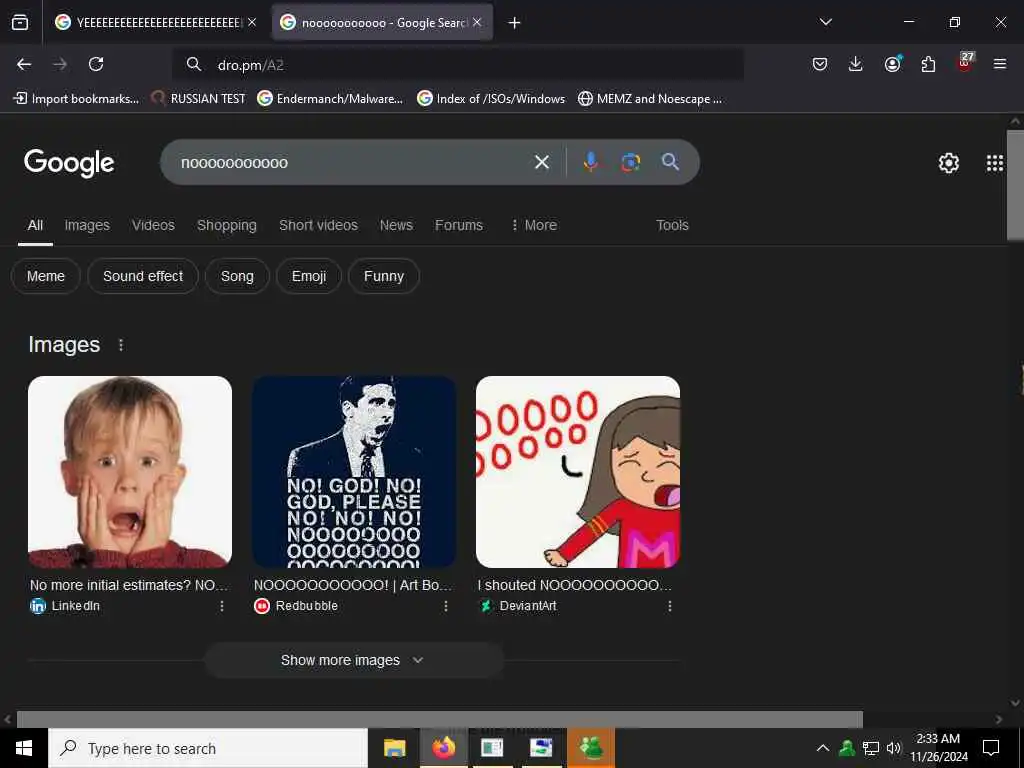Viewport: 1024px width, 768px height.
Task: Open LinkedIn result options three-dot menu
Action: coord(222,606)
